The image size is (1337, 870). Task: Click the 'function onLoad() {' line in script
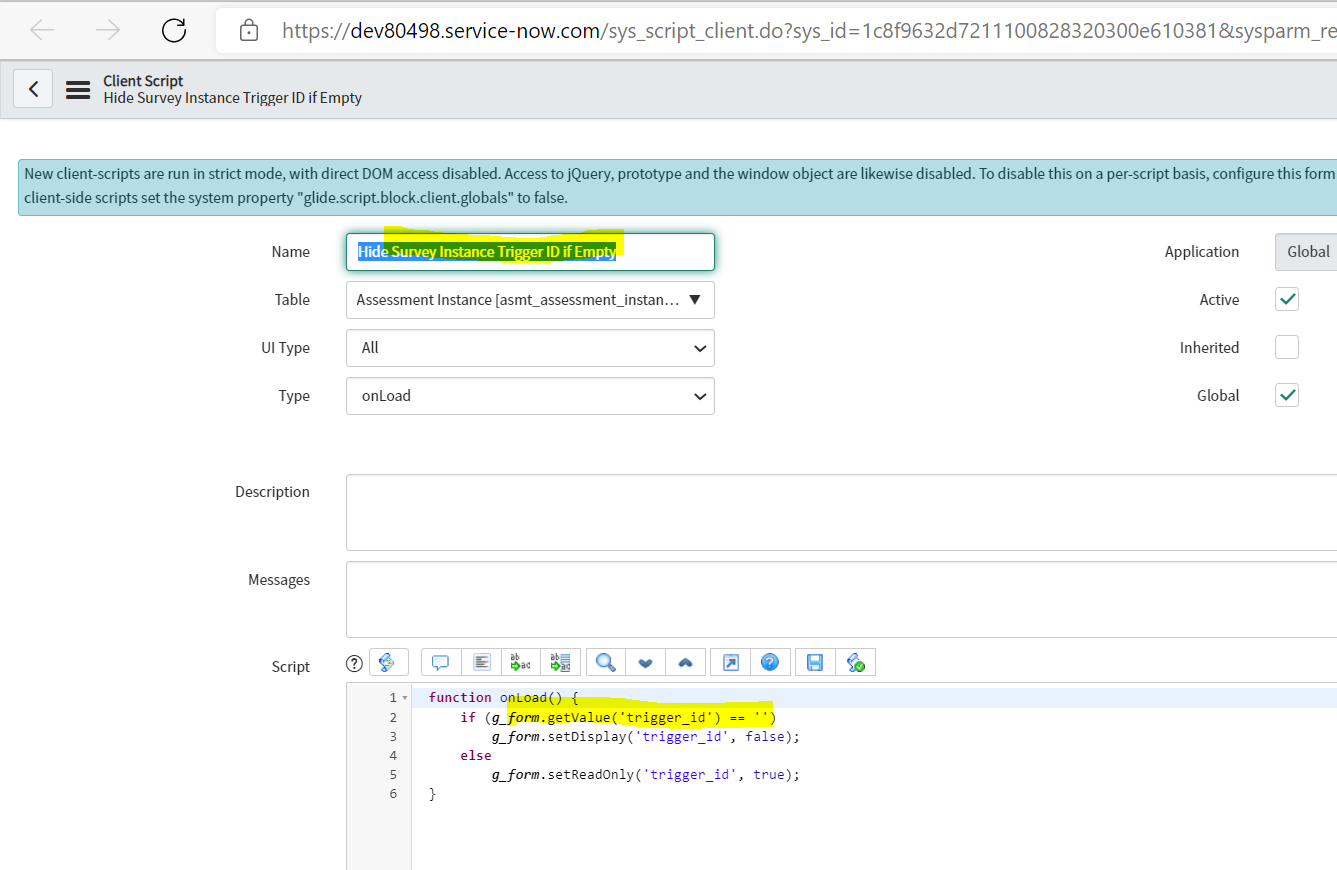coord(503,698)
